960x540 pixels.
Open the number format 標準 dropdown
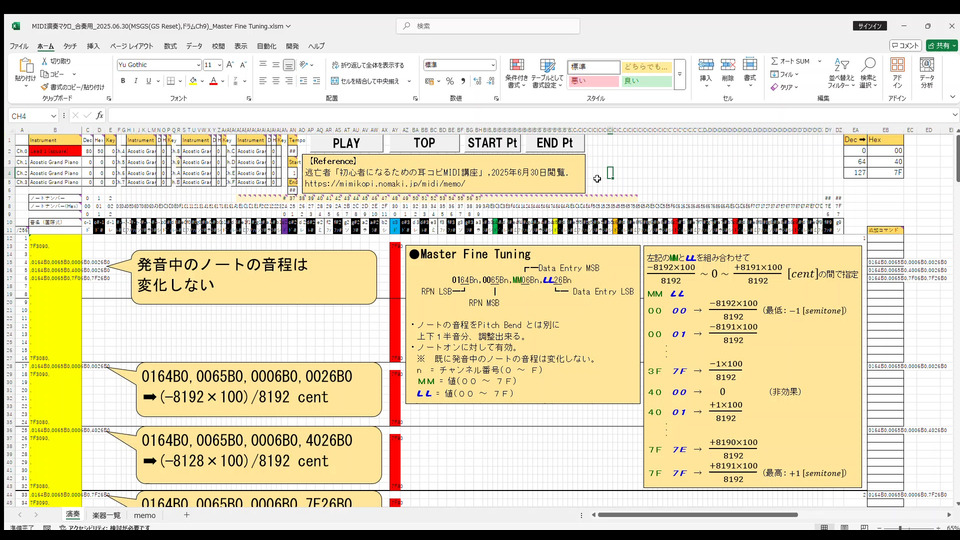(492, 65)
